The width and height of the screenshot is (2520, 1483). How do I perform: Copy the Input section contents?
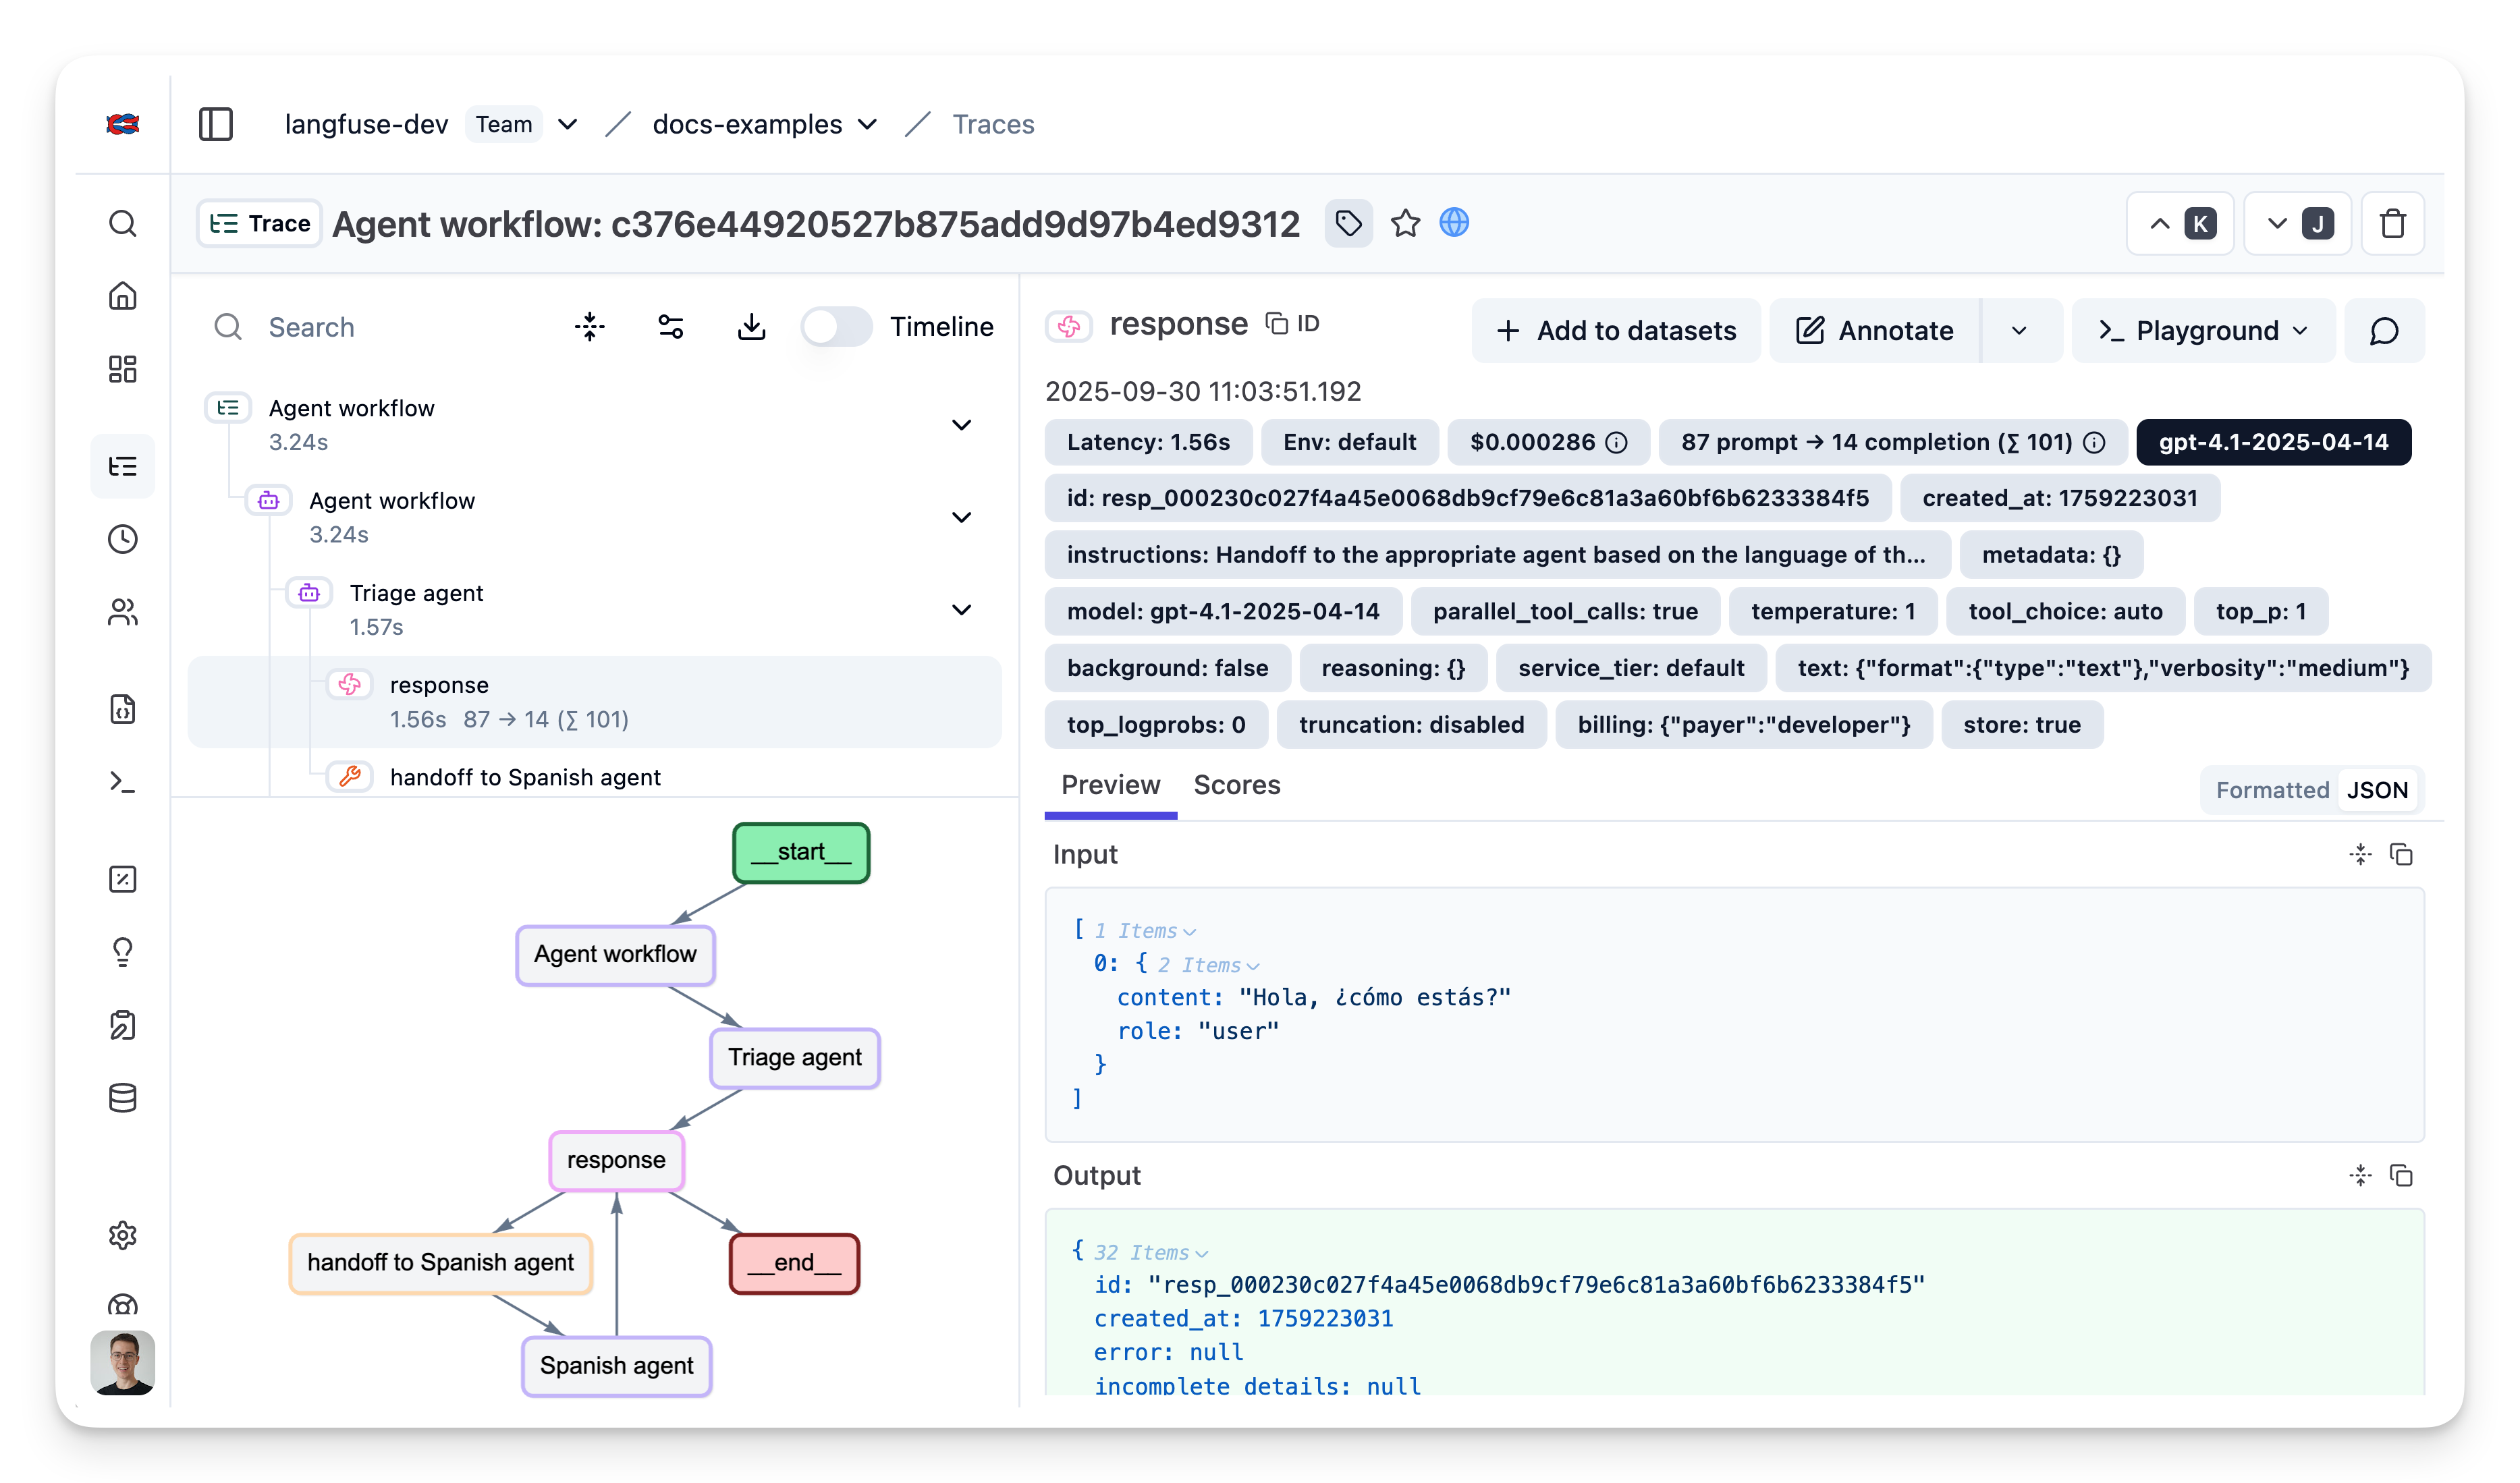click(x=2403, y=854)
